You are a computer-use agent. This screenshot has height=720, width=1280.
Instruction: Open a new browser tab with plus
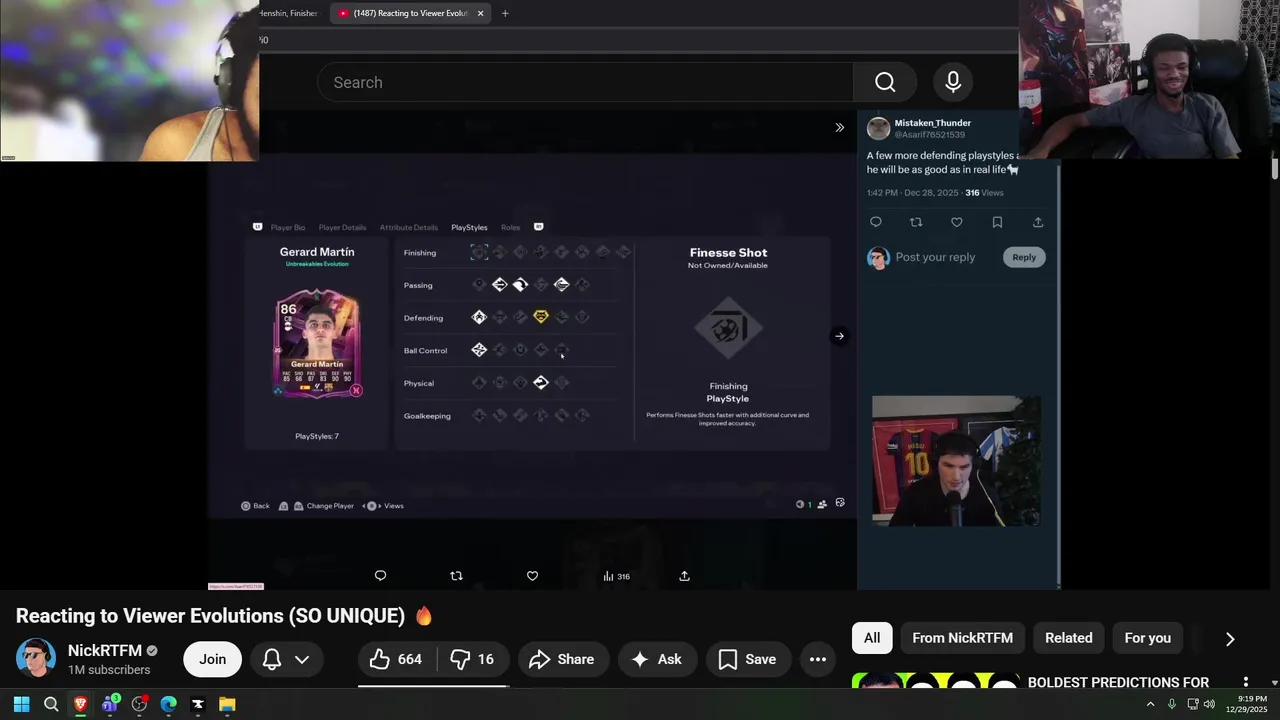[505, 13]
